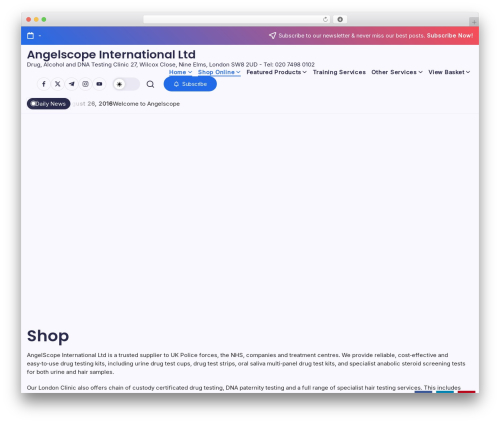Image resolution: width=500 pixels, height=423 pixels.
Task: Visit the Facebook social icon
Action: (x=44, y=84)
